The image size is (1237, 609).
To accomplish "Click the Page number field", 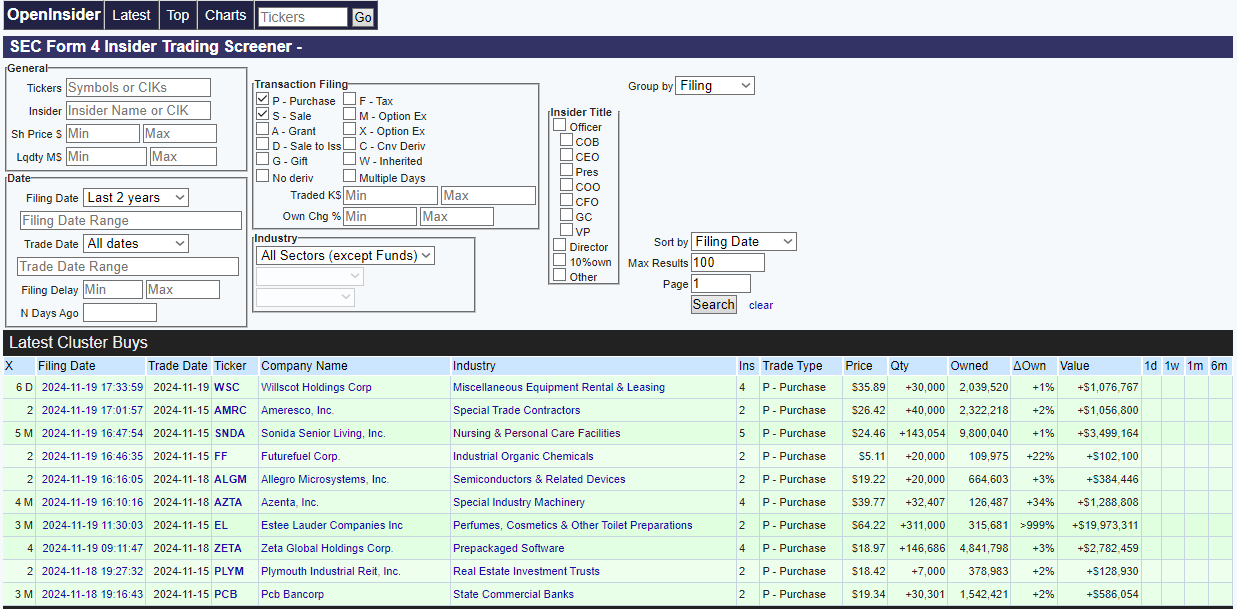I will [x=721, y=284].
